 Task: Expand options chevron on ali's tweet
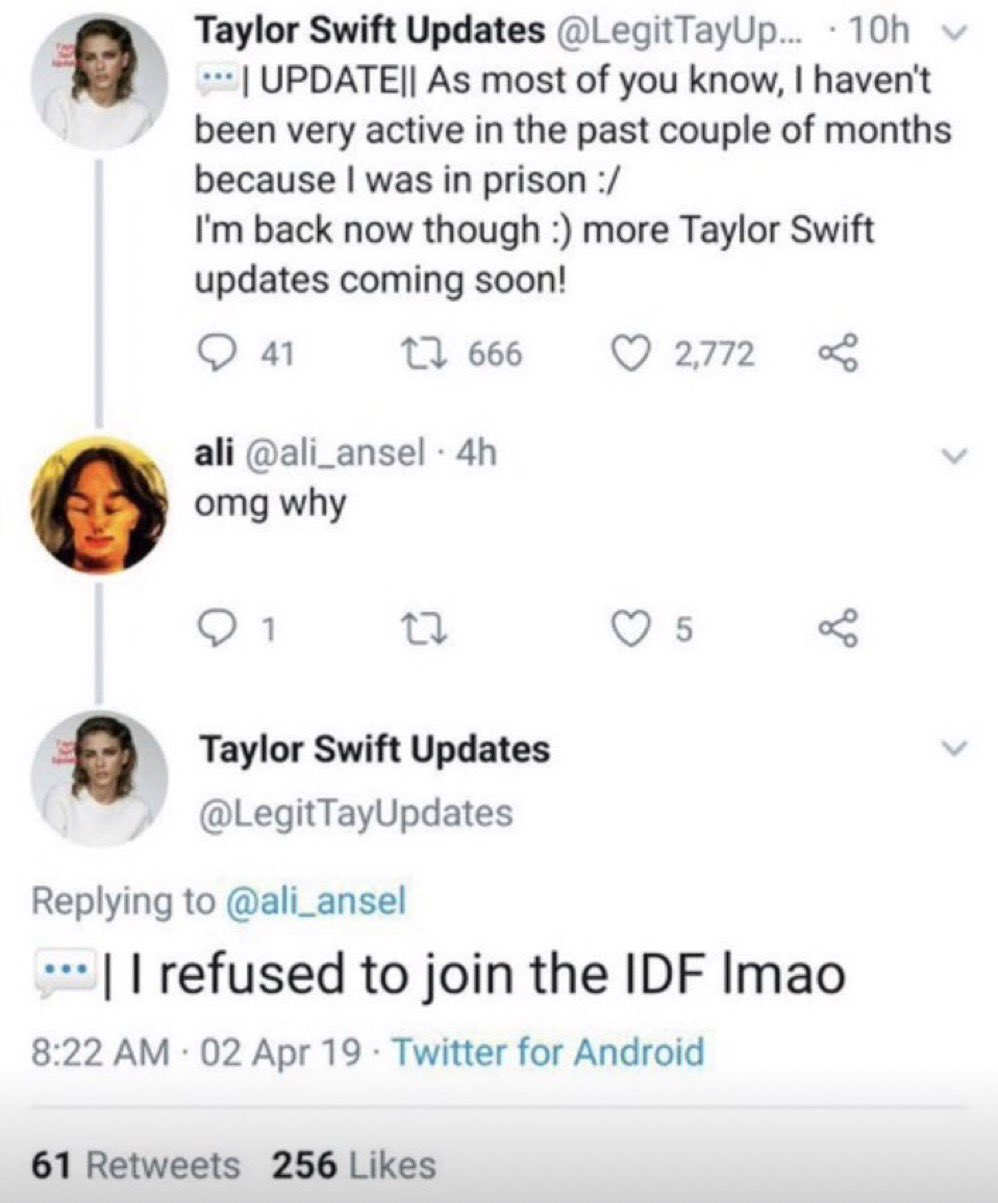(x=956, y=455)
